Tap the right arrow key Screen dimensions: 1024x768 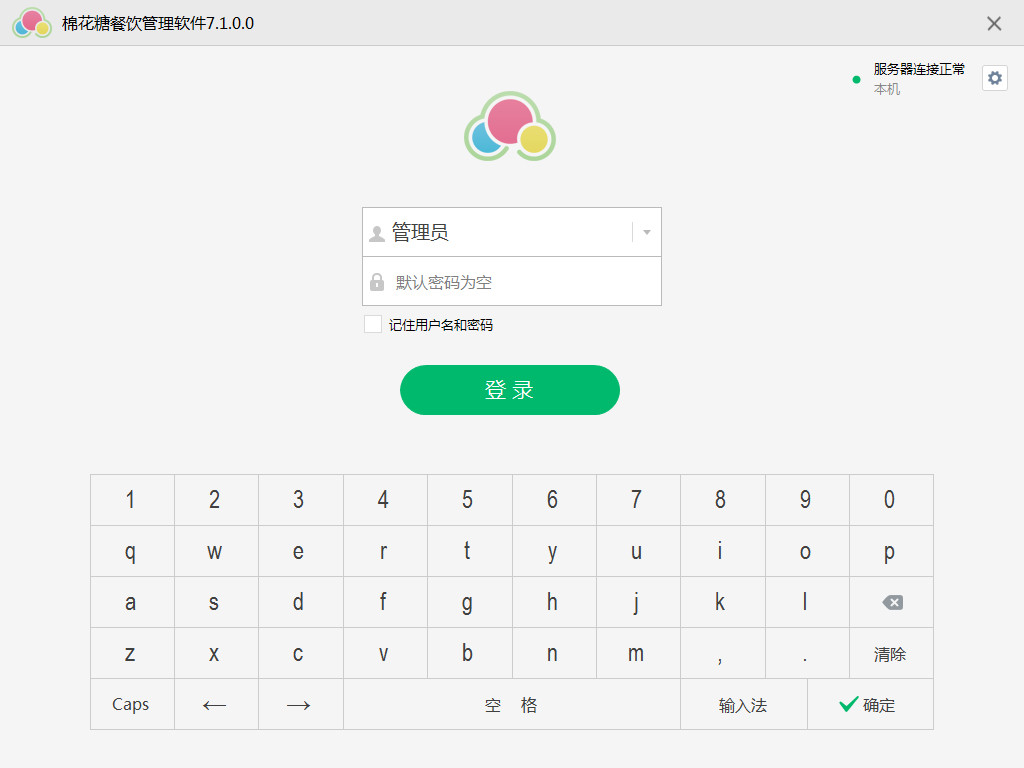pyautogui.click(x=301, y=704)
